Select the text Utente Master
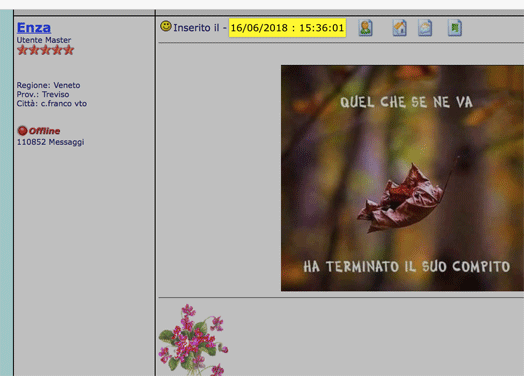 click(x=44, y=40)
